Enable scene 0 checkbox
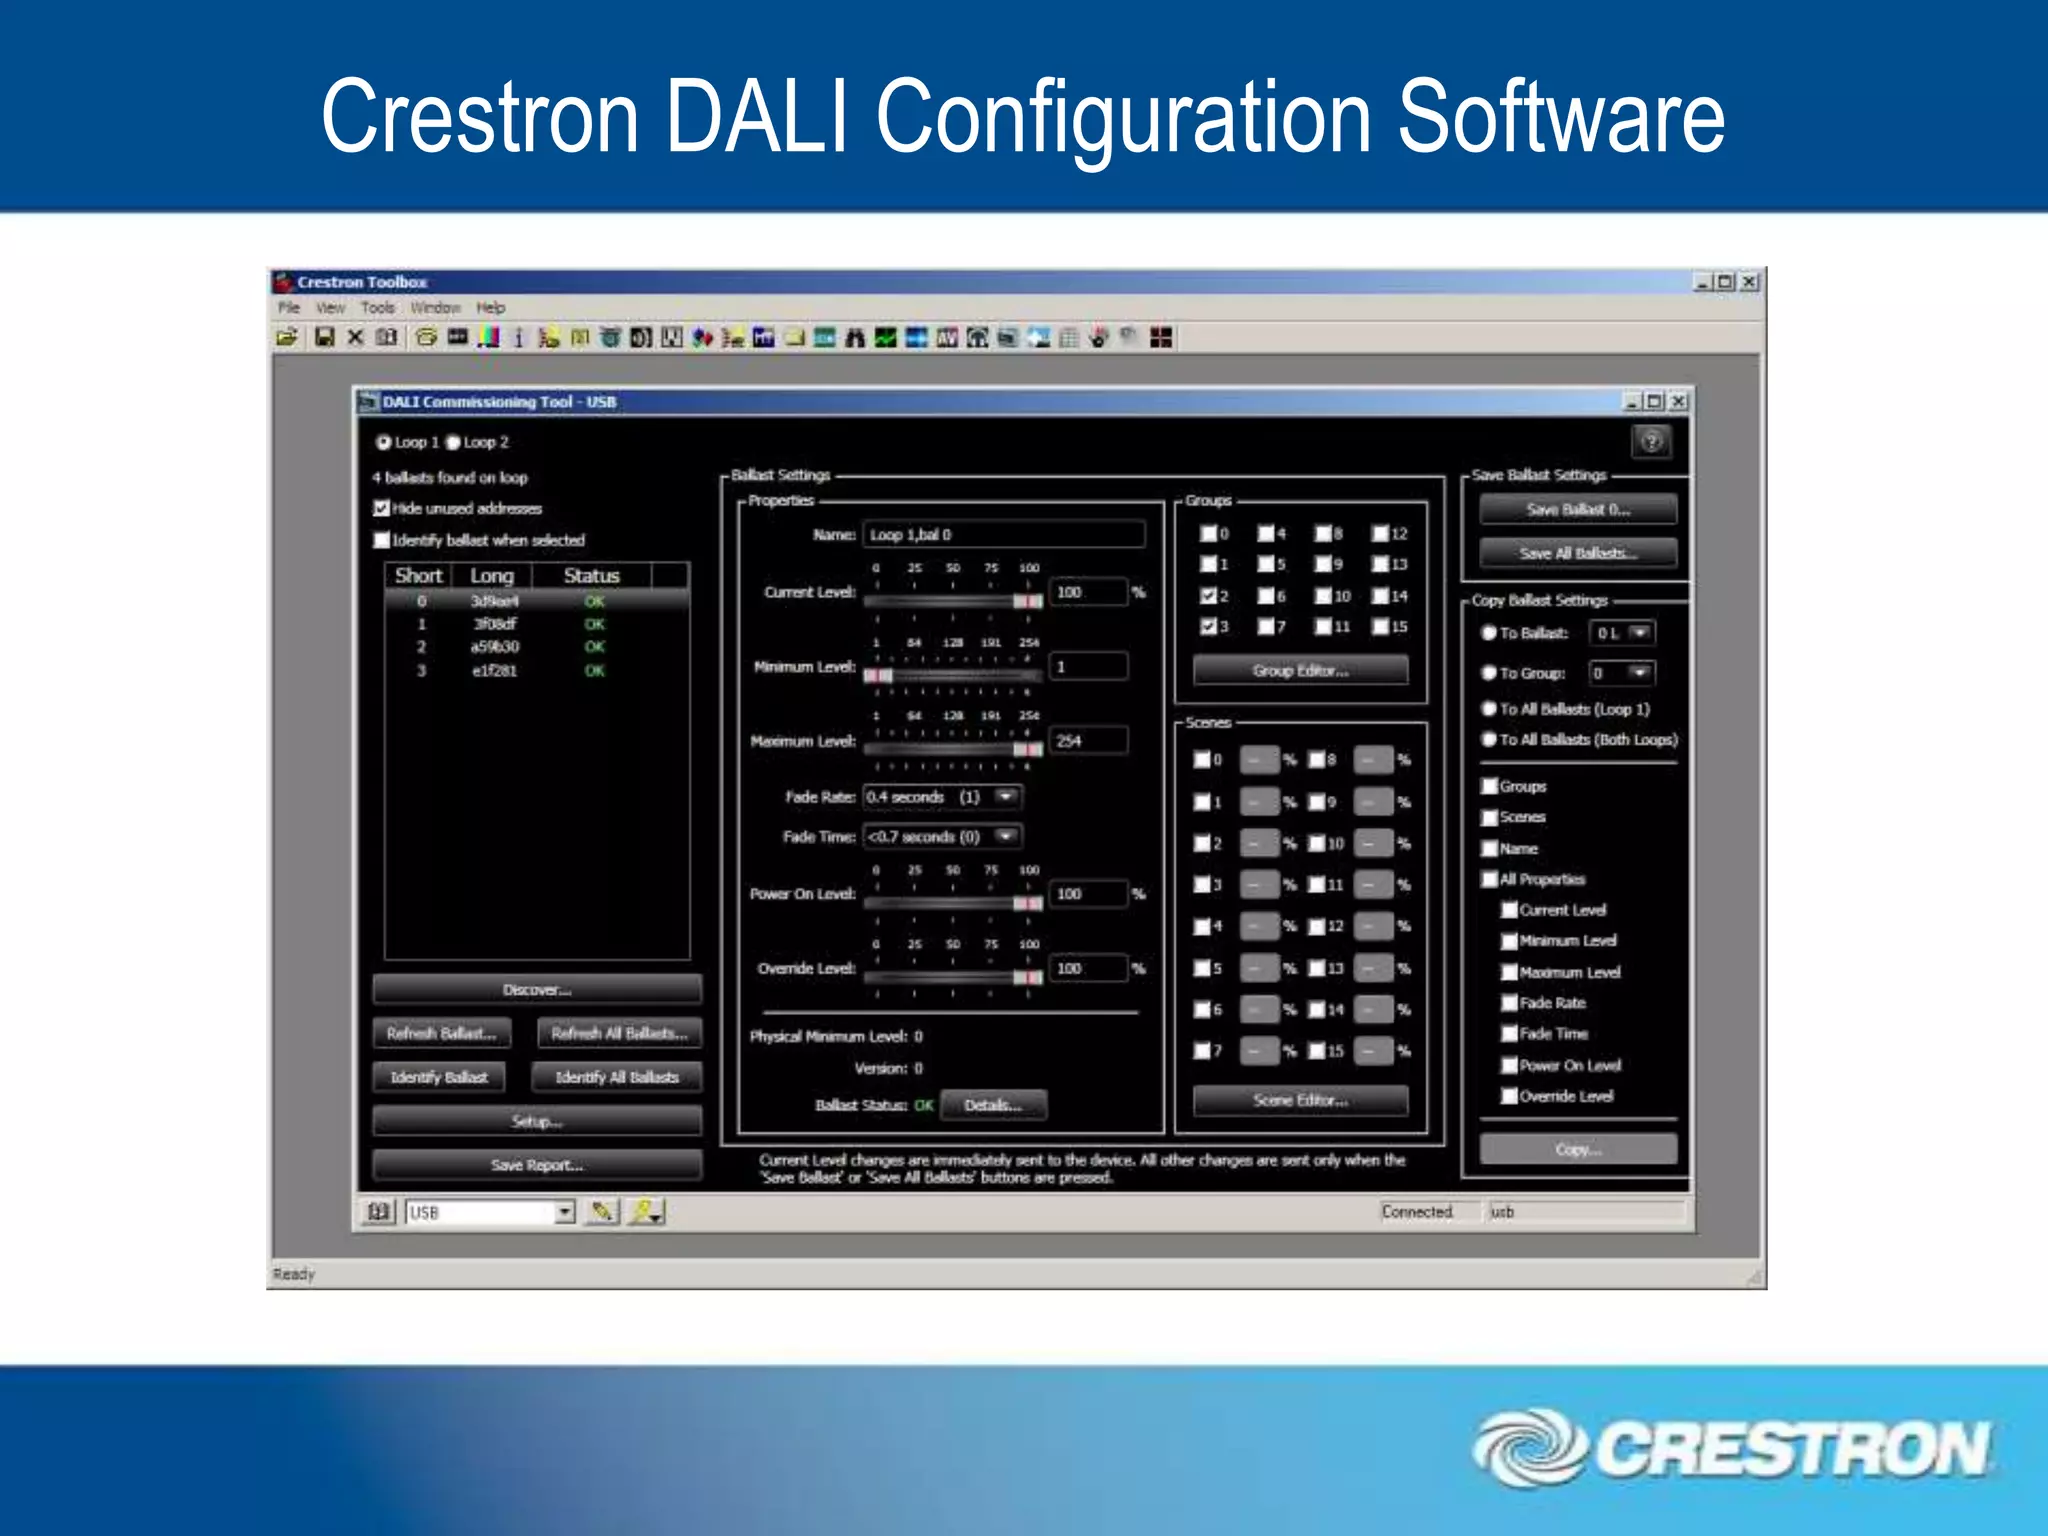 point(1201,760)
